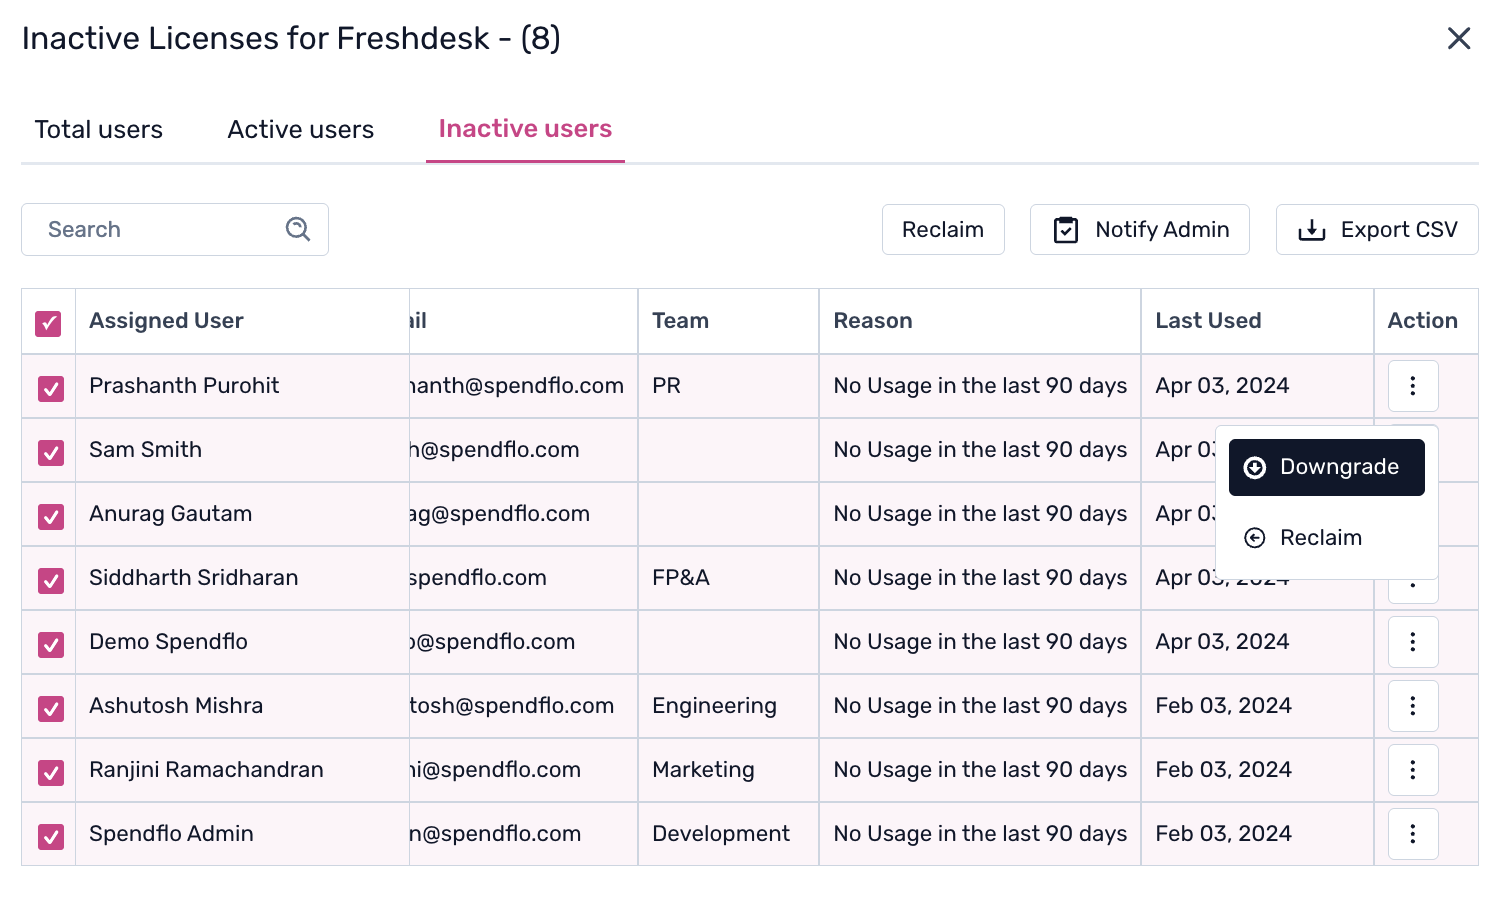
Task: Click the Reason cell for Siddharth Sridharan
Action: [980, 578]
